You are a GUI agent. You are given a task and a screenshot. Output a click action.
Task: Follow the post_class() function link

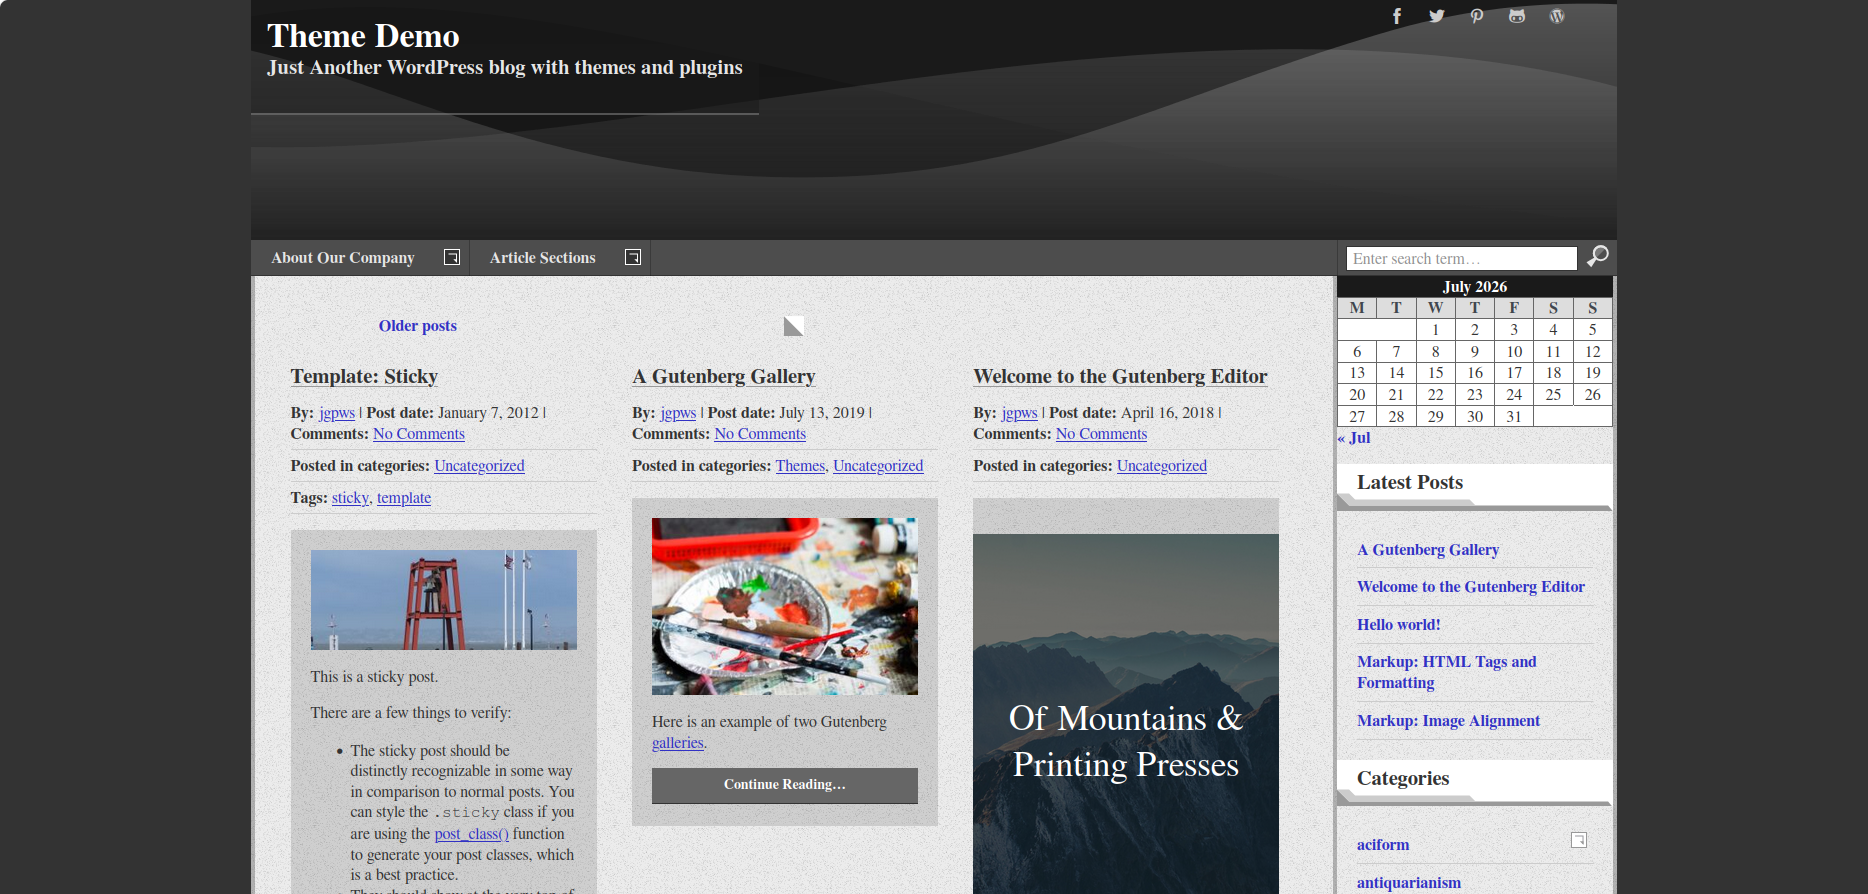471,834
